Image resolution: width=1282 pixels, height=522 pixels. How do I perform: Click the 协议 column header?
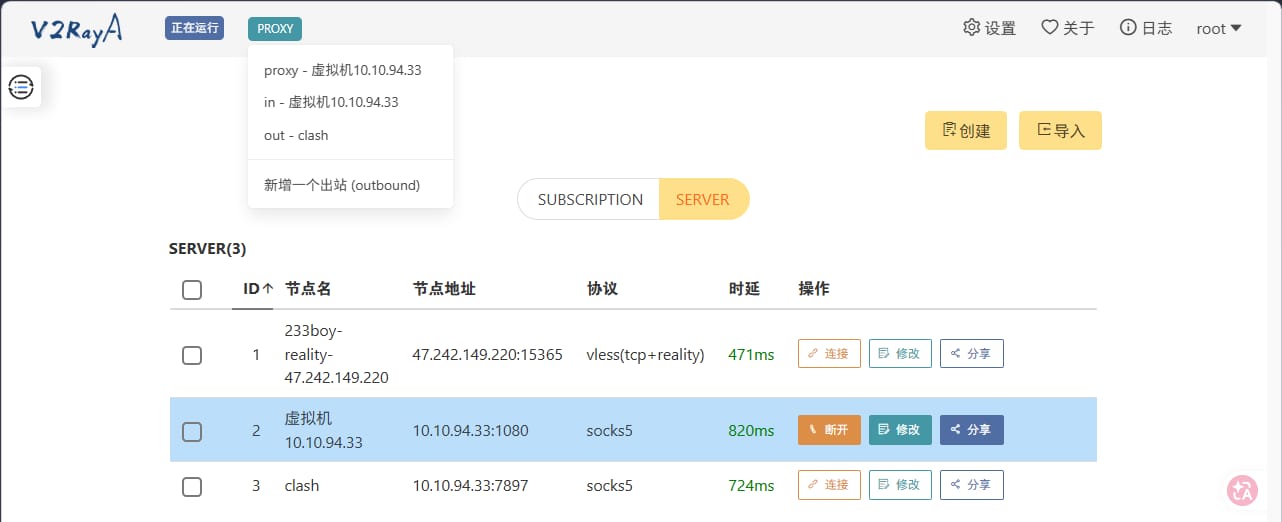(602, 289)
